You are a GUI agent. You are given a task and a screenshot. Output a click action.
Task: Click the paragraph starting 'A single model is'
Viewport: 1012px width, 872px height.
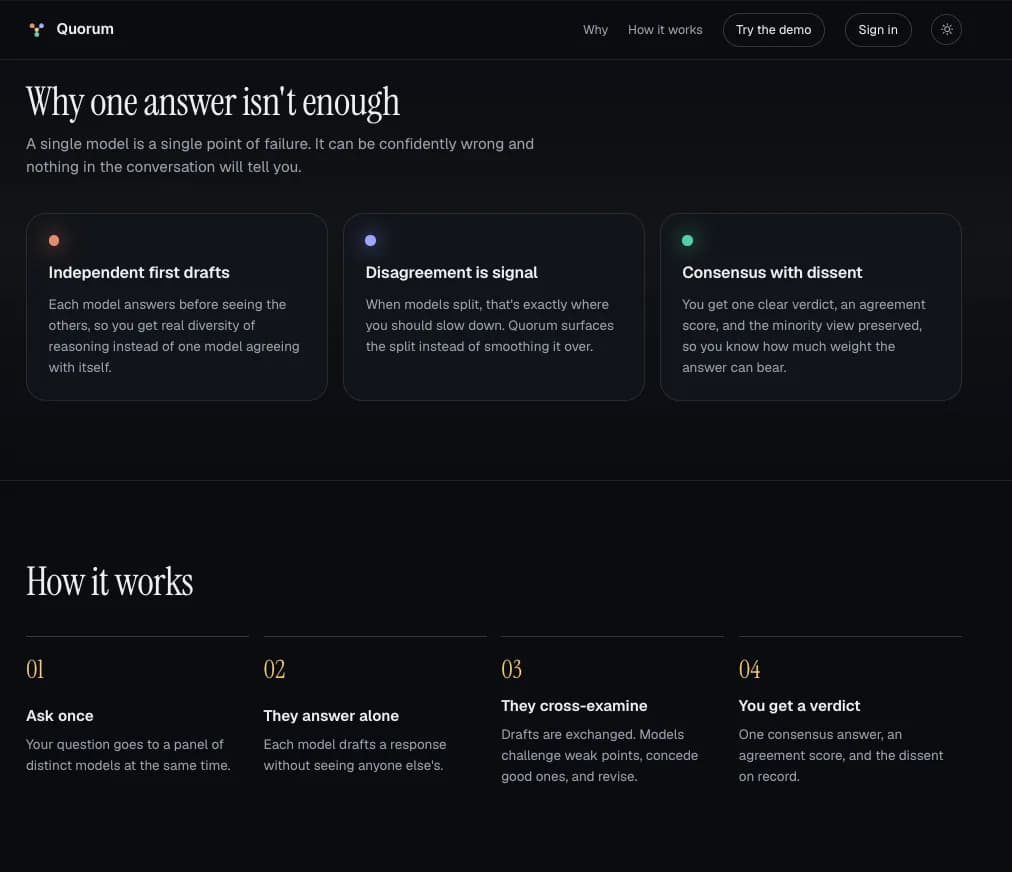280,156
